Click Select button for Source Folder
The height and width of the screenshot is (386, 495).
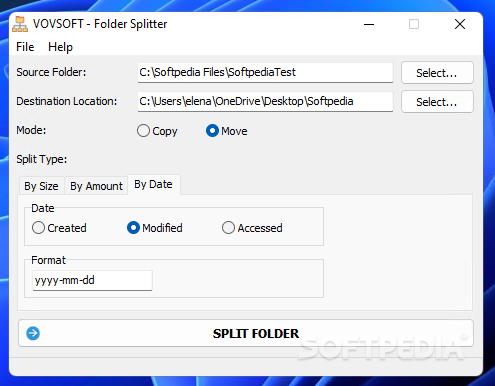pyautogui.click(x=437, y=72)
